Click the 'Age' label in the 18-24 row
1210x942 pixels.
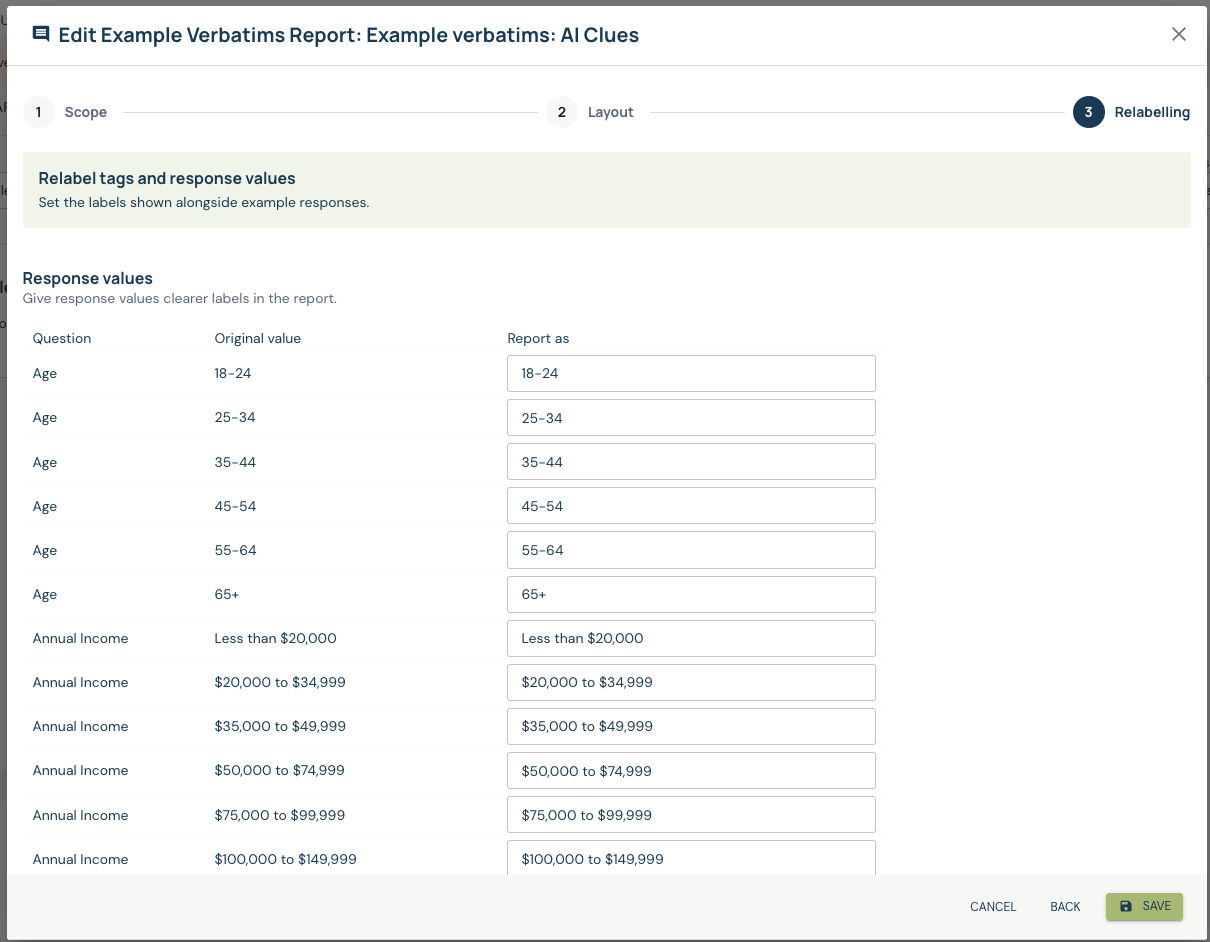click(x=45, y=373)
